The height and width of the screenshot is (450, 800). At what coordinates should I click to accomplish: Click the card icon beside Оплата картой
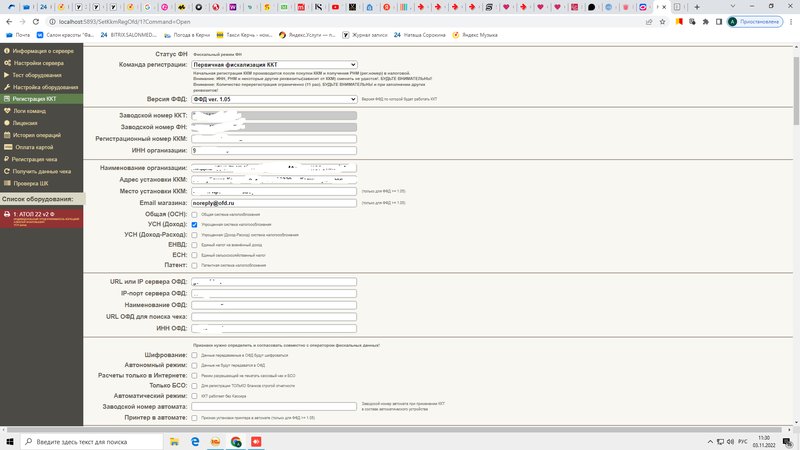[8, 147]
